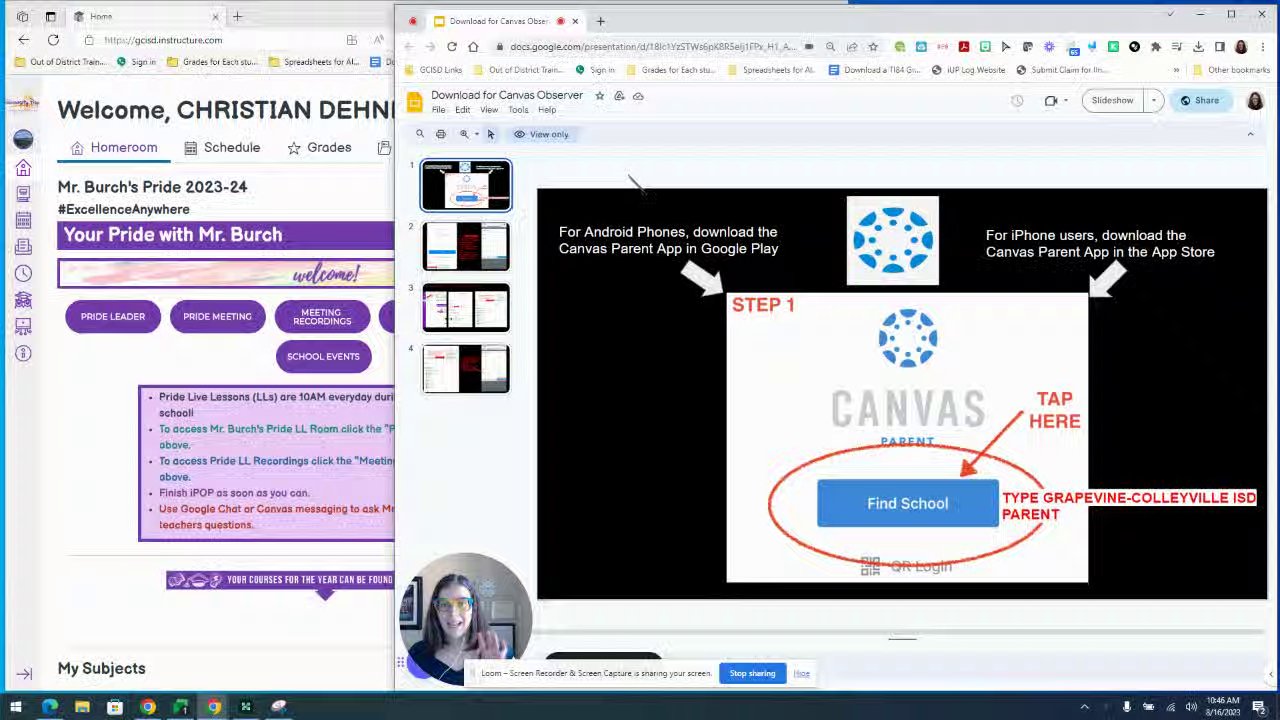Viewport: 1280px width, 720px height.
Task: Open the Chrome extensions puzzle icon
Action: pyautogui.click(x=1156, y=47)
